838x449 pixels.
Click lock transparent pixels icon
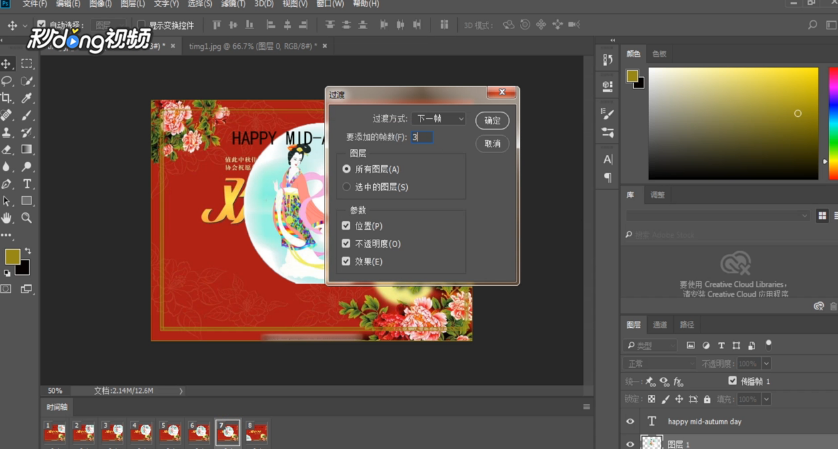click(651, 399)
